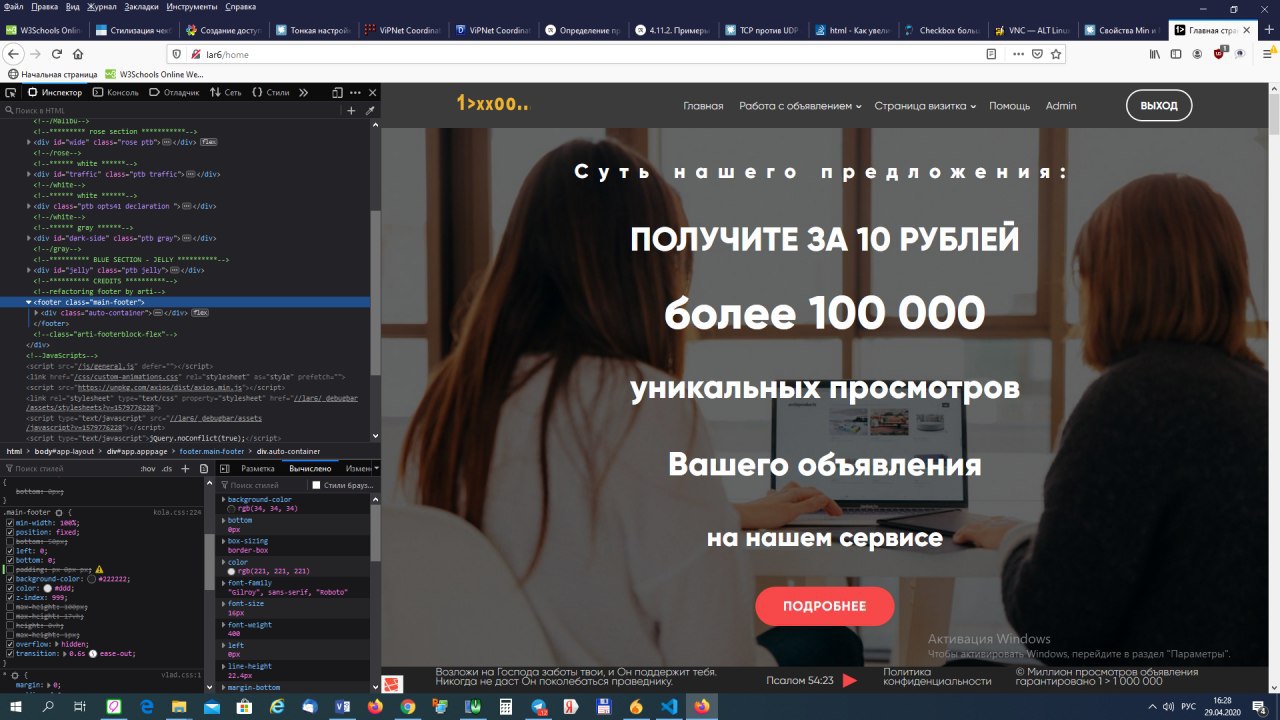This screenshot has width=1280, height=720.
Task: Show sidebars icon in Firefox toolbar
Action: point(1178,54)
